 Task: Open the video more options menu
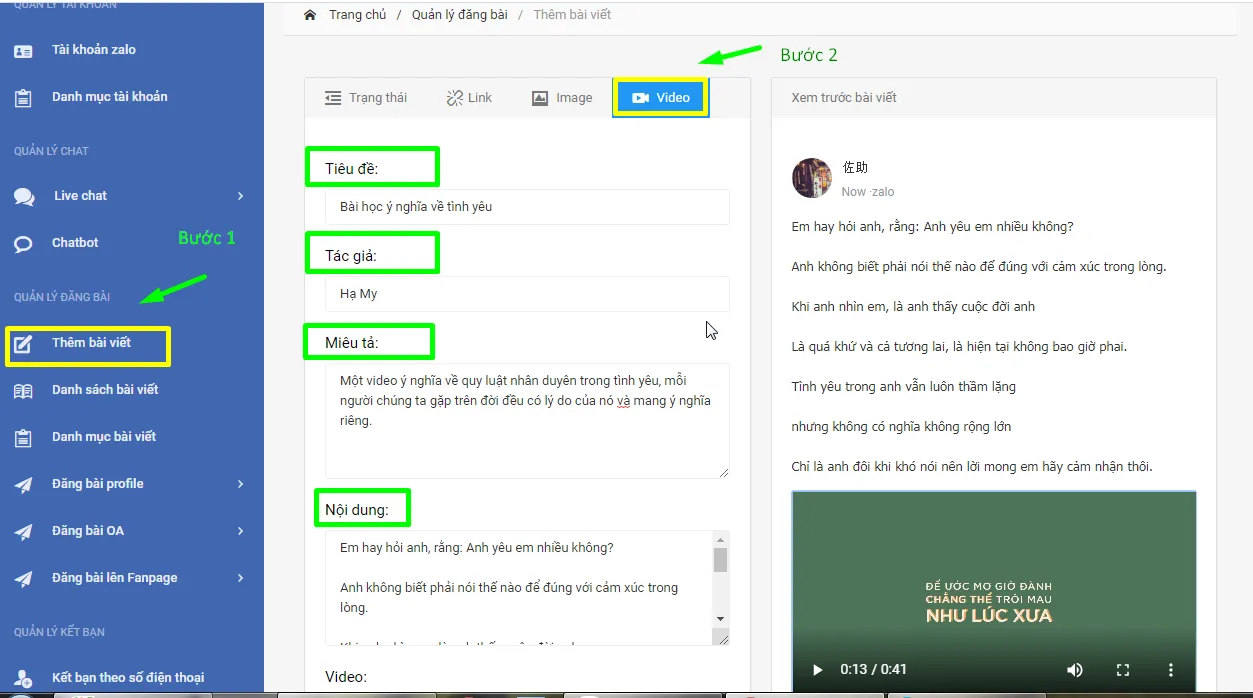[x=1171, y=669]
